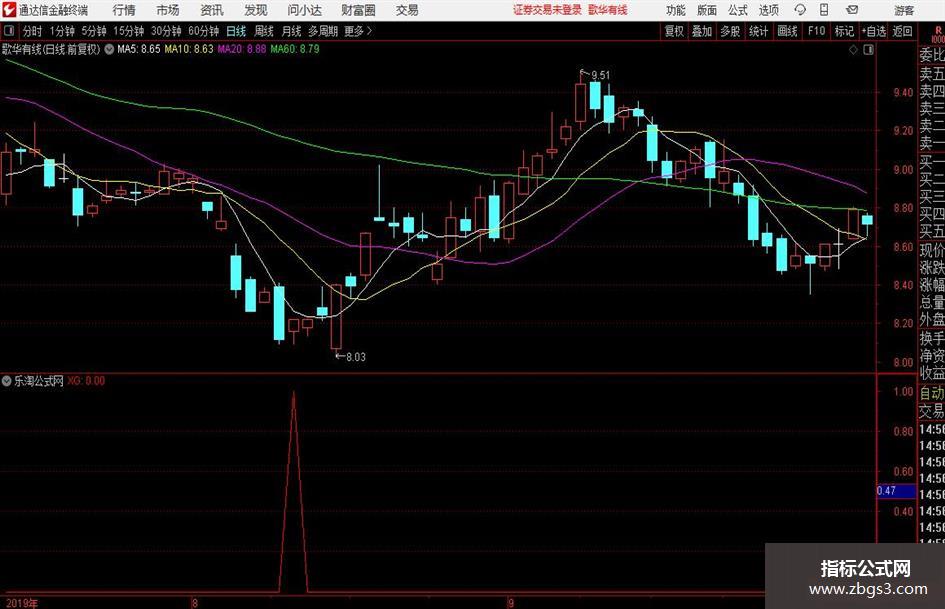
Task: Switch to 1分钟 period tab
Action: 61,31
